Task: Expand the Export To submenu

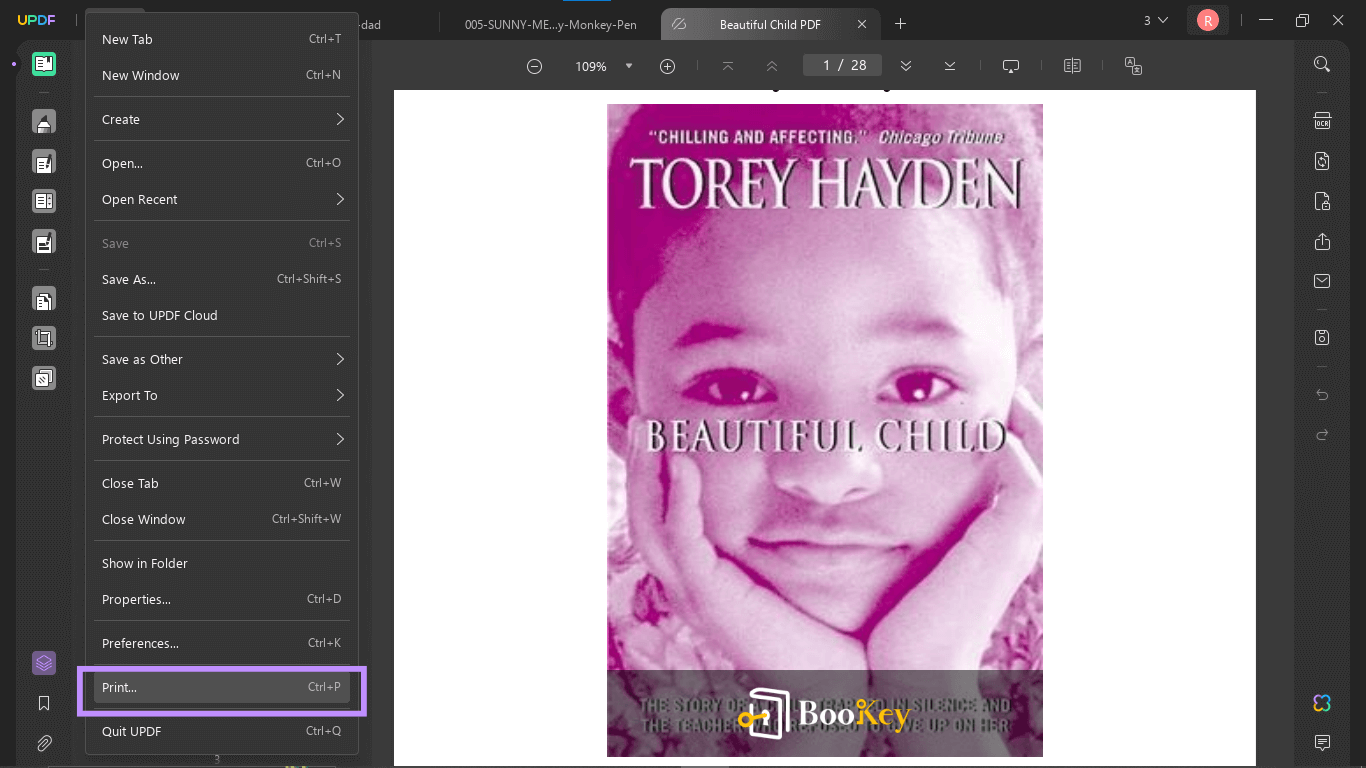Action: point(221,395)
